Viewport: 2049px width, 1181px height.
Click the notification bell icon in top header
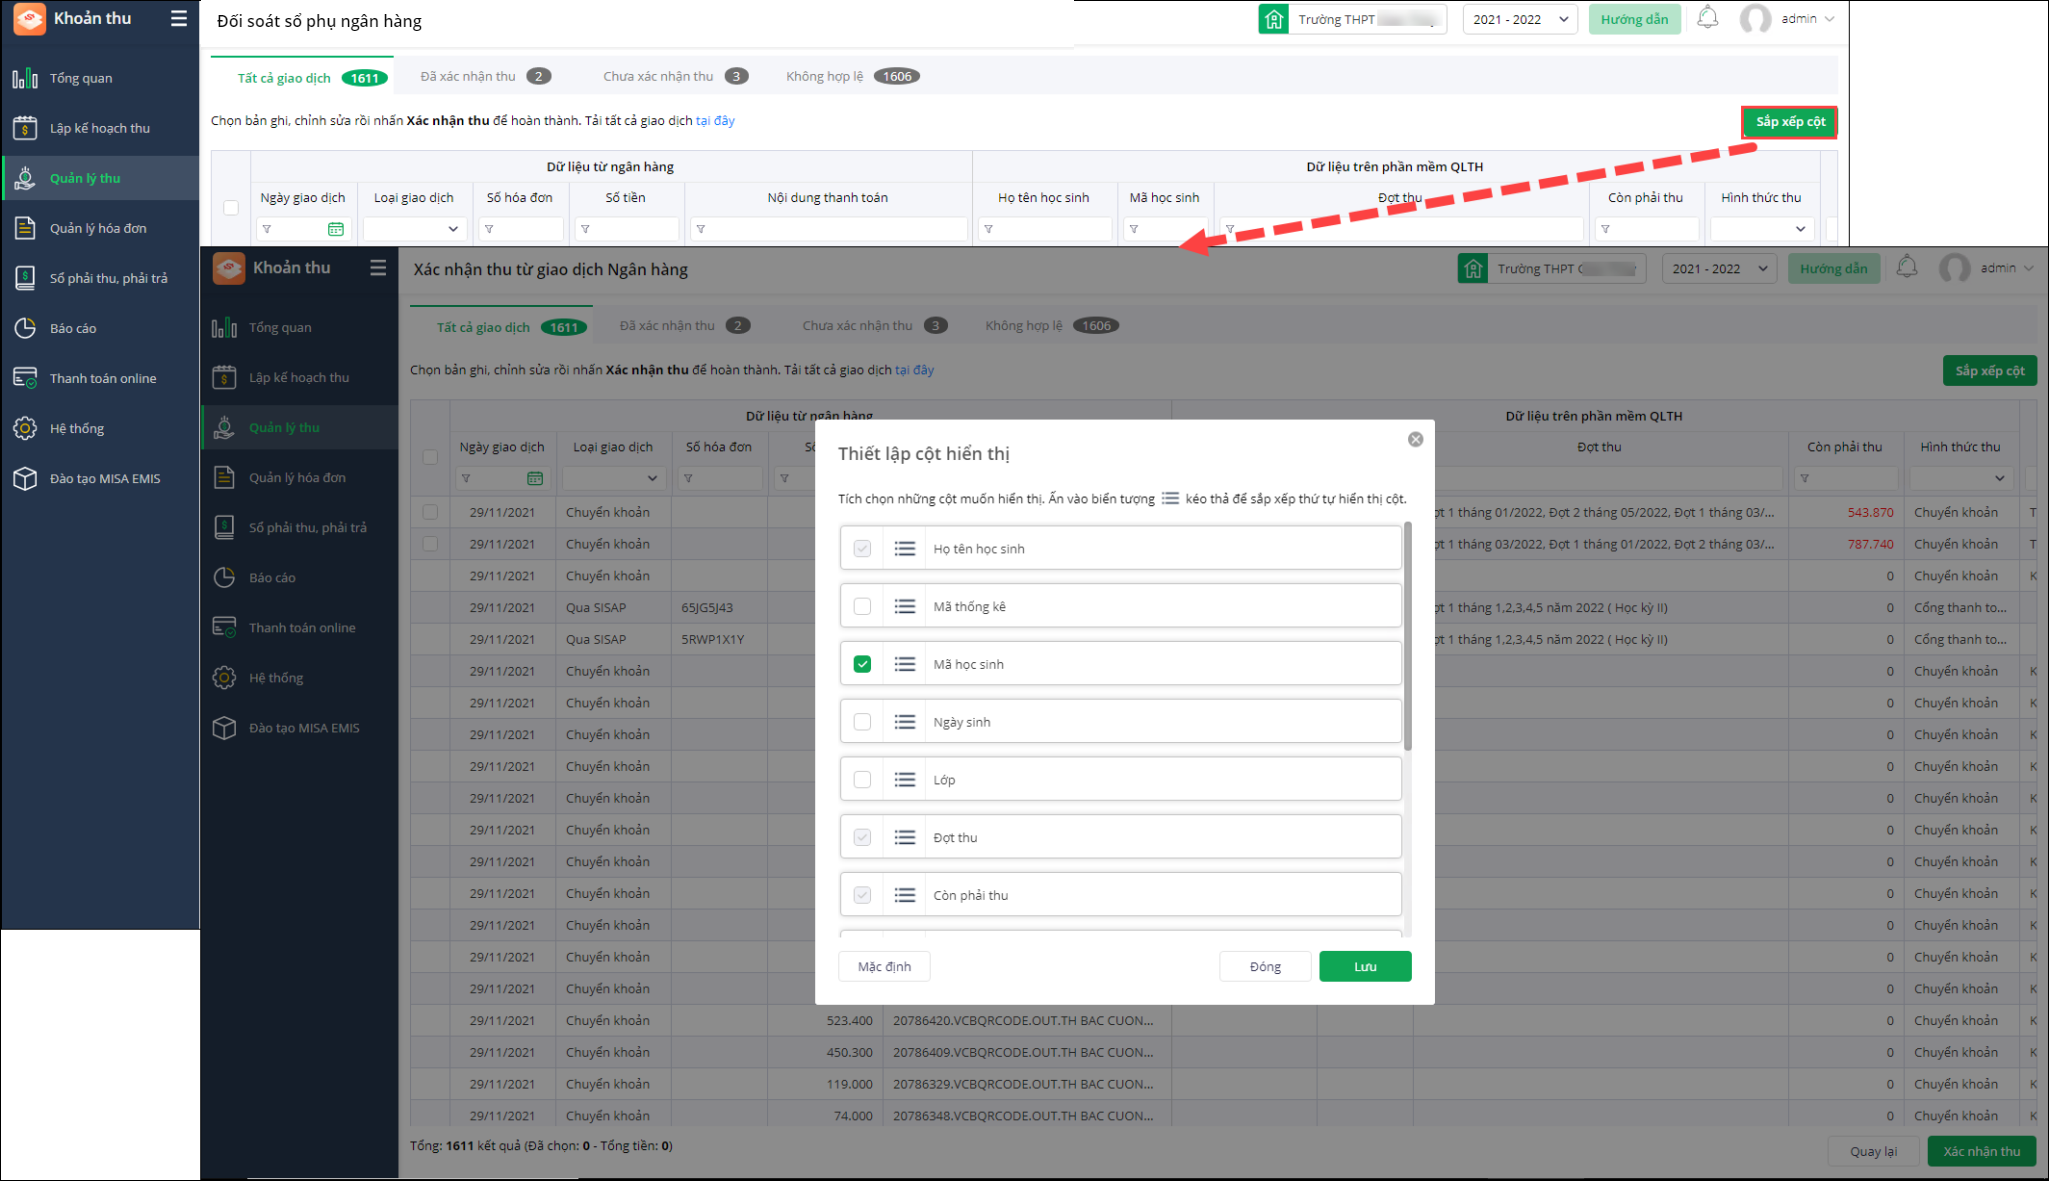tap(1708, 18)
